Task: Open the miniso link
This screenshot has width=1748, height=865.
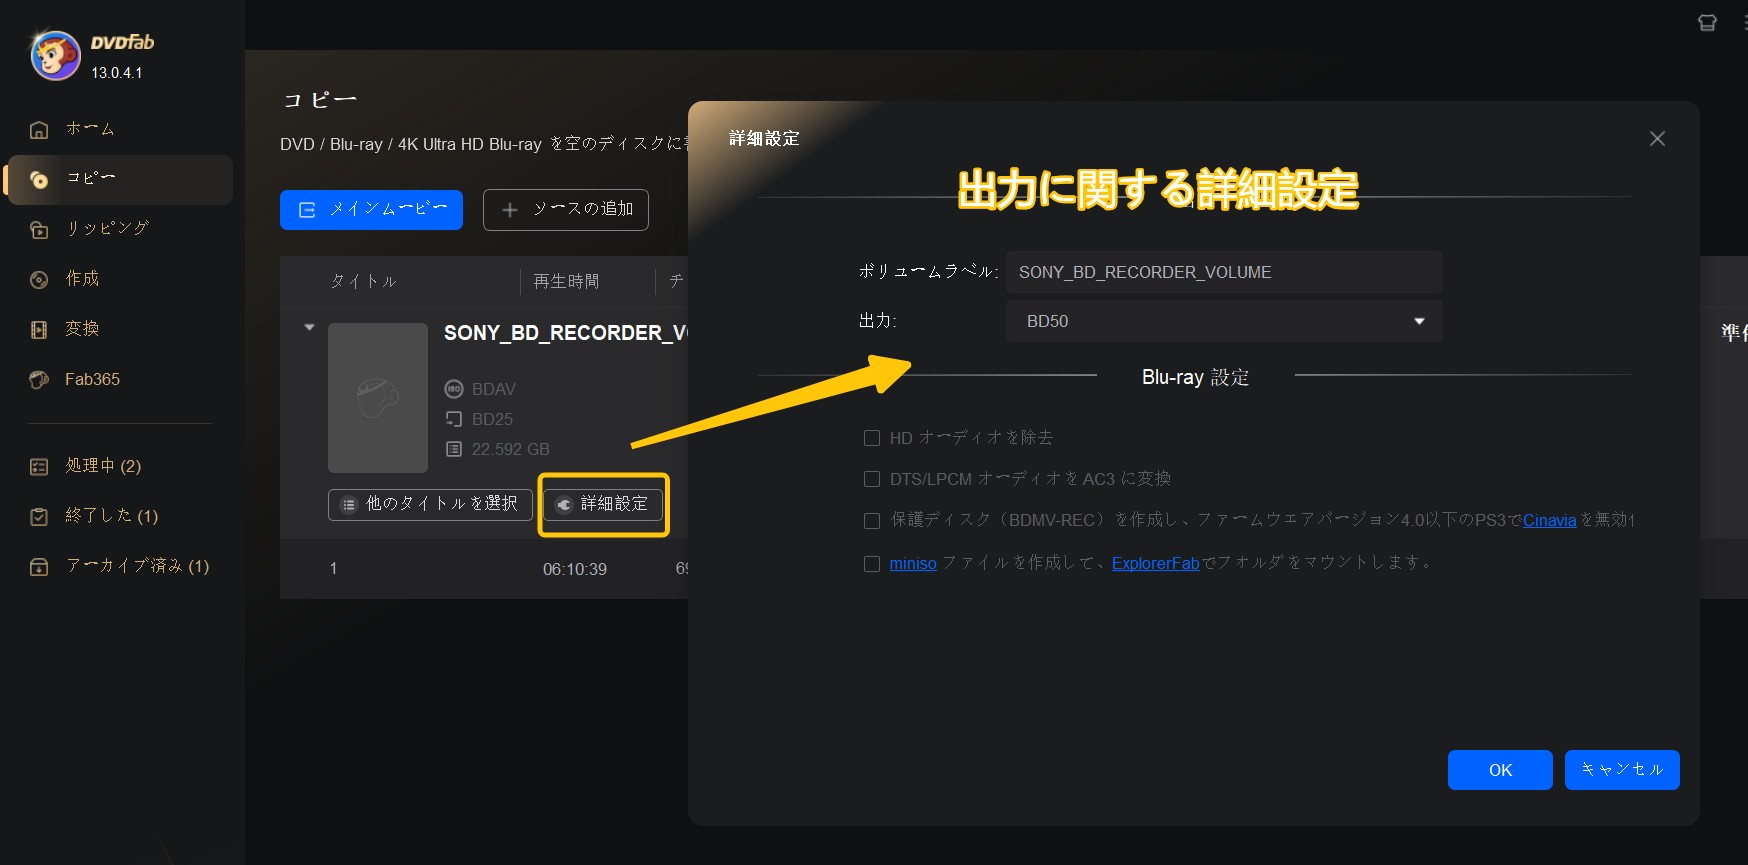Action: pos(913,563)
